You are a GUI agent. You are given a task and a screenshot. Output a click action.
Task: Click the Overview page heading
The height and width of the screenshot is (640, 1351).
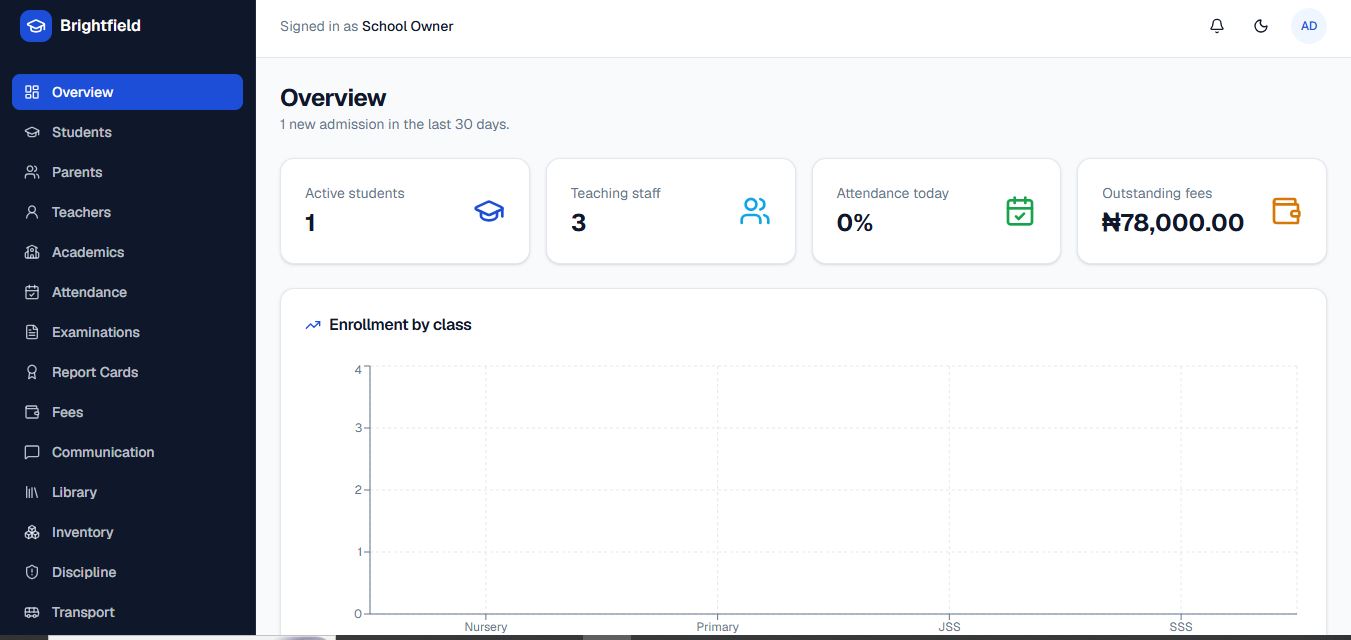(333, 98)
